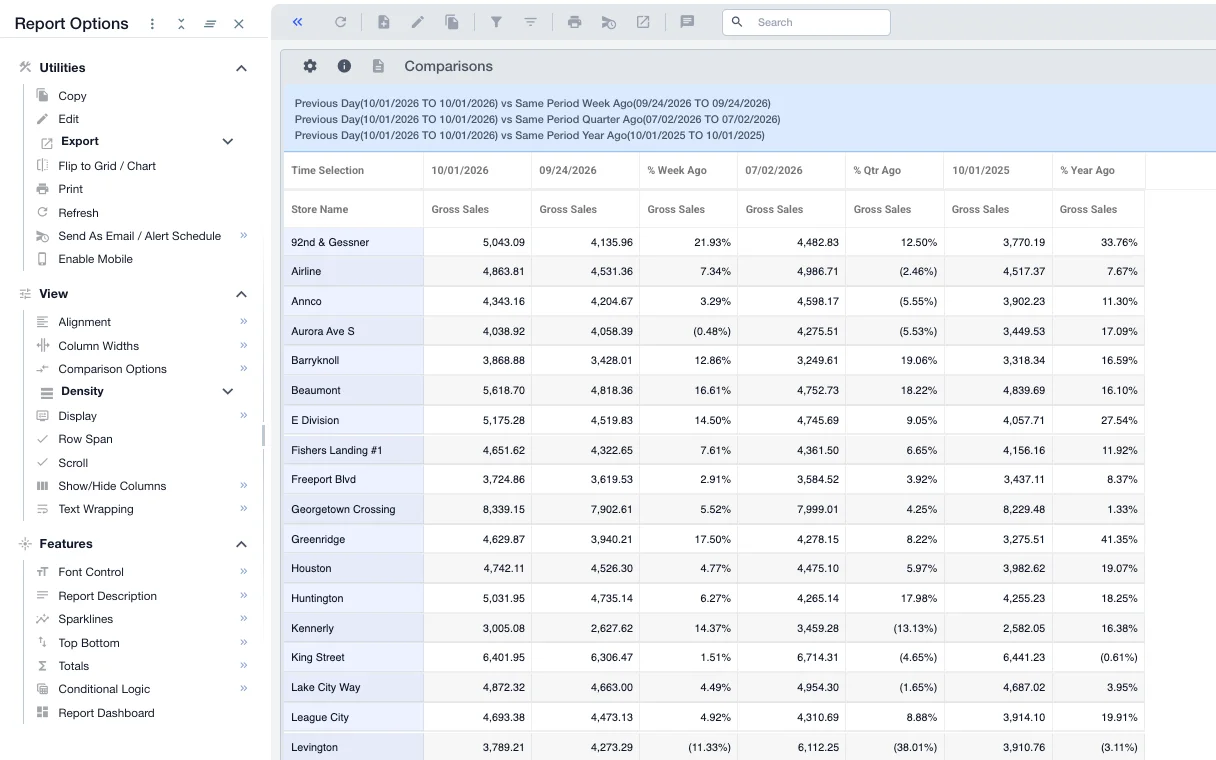Screen dimensions: 1216x760
Task: Toggle the Row Span option
Action: pos(85,439)
